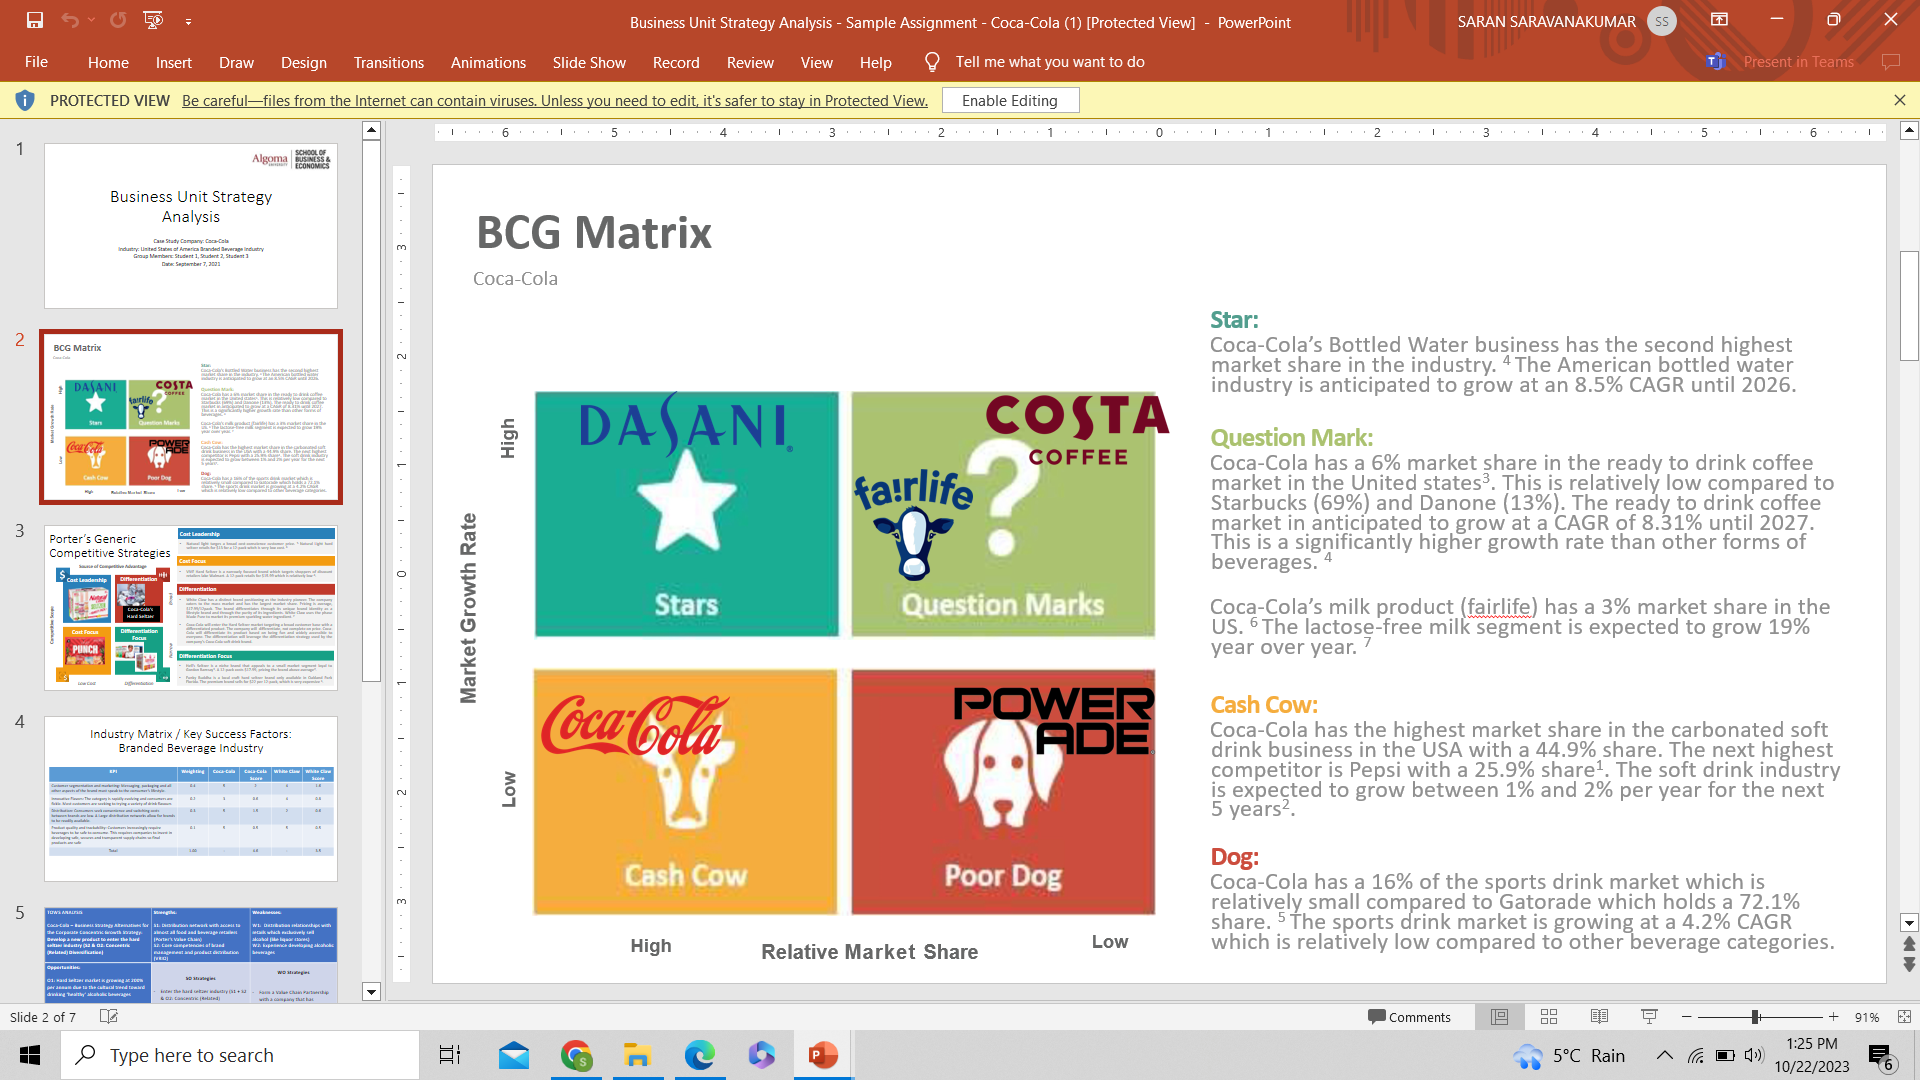Switch to the Home tab
The image size is (1920, 1080).
point(108,62)
